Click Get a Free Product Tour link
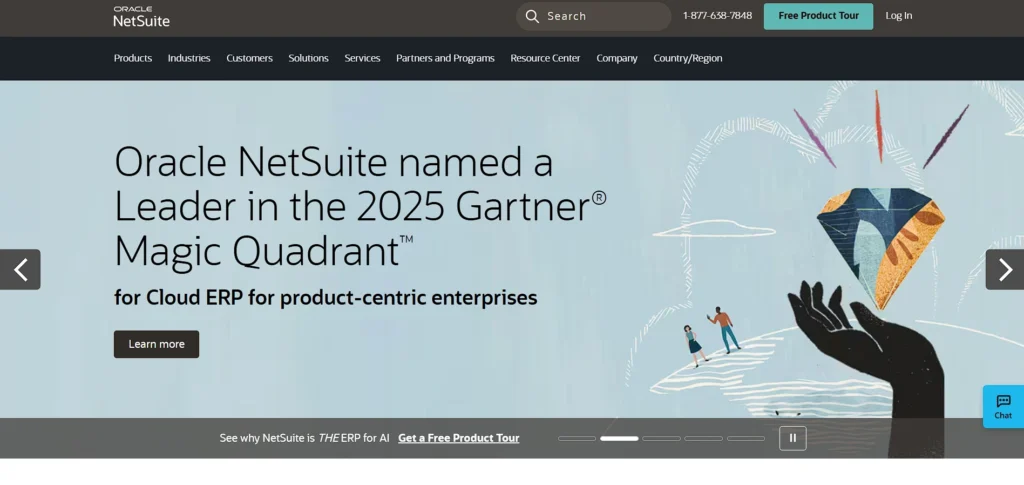The width and height of the screenshot is (1024, 485). pos(458,438)
